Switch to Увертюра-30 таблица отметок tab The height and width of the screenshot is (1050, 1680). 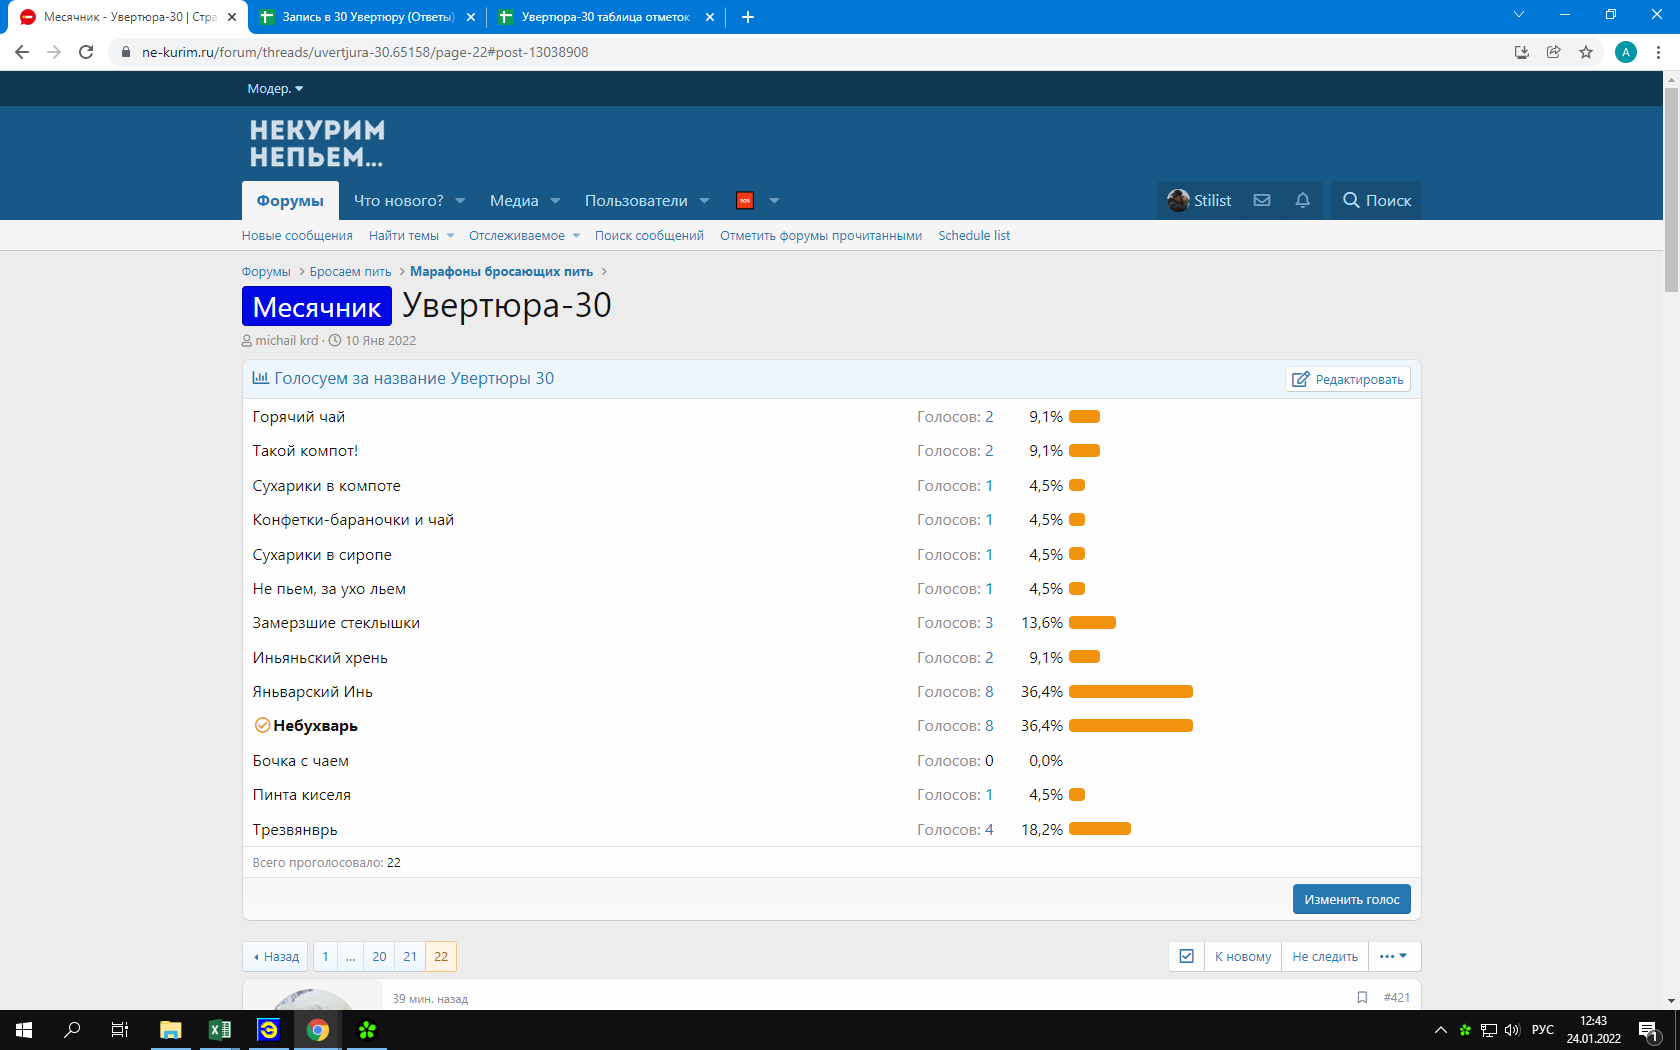coord(606,17)
